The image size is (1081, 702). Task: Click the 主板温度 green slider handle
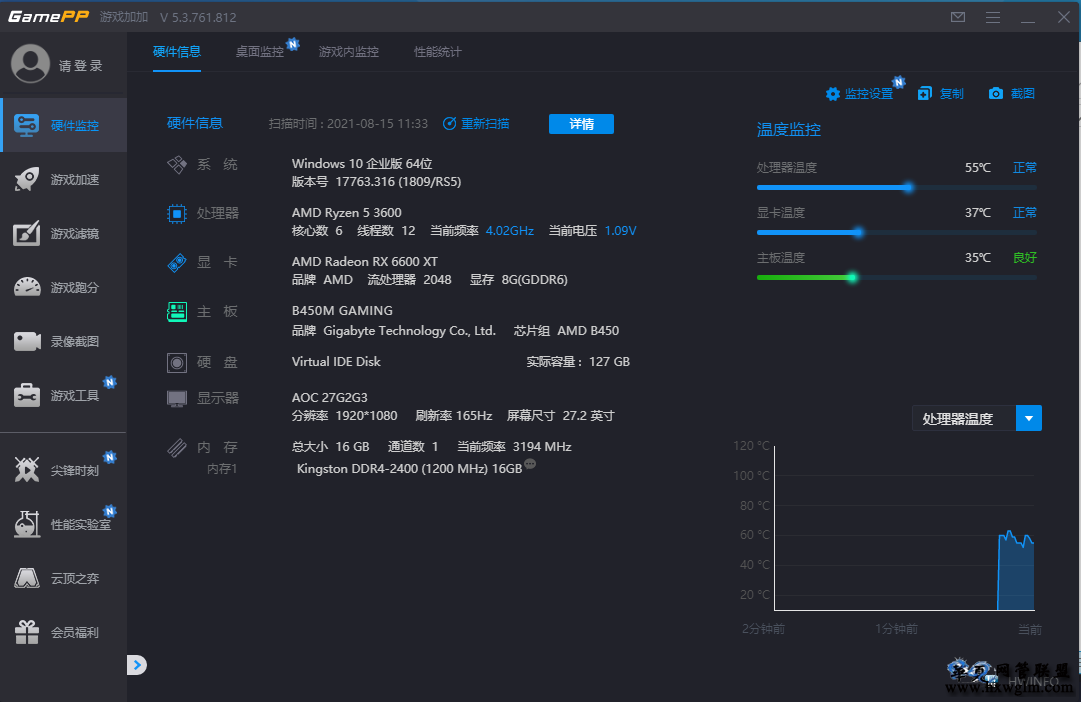(853, 278)
